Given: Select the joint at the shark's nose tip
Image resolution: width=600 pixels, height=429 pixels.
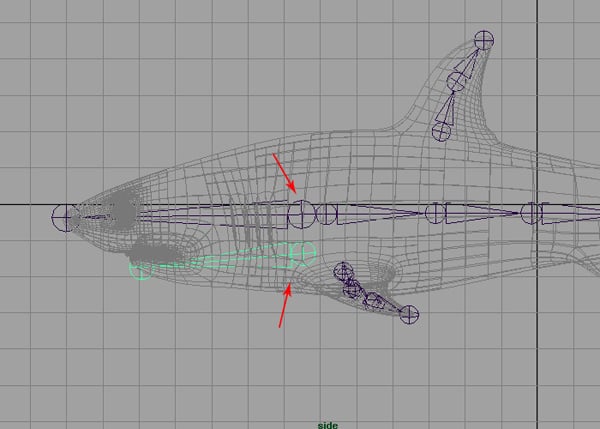Looking at the screenshot, I should point(66,218).
